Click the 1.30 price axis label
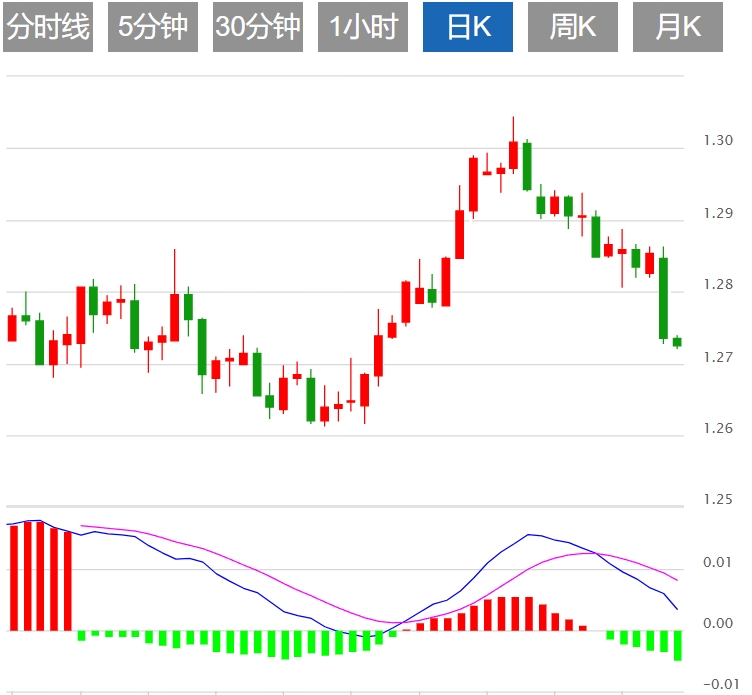This screenshot has width=752, height=695. pyautogui.click(x=718, y=141)
